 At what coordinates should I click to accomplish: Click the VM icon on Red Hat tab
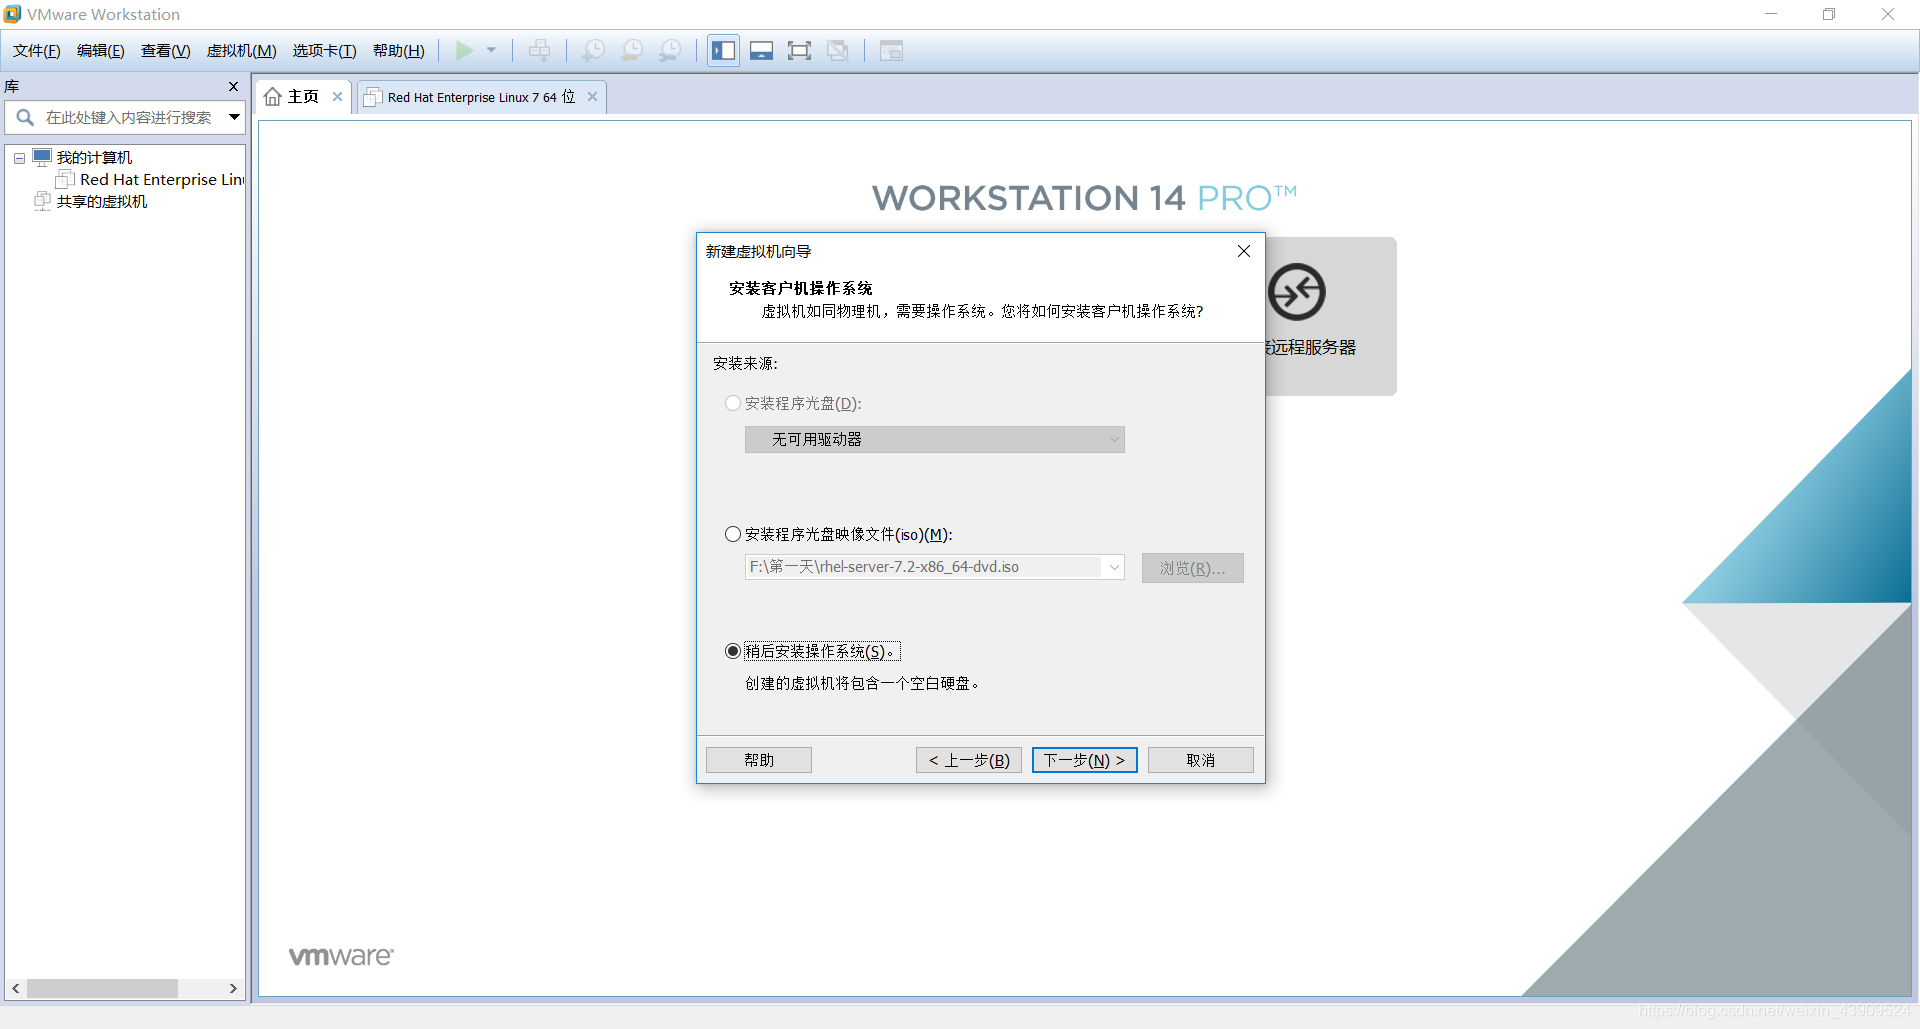pyautogui.click(x=373, y=97)
